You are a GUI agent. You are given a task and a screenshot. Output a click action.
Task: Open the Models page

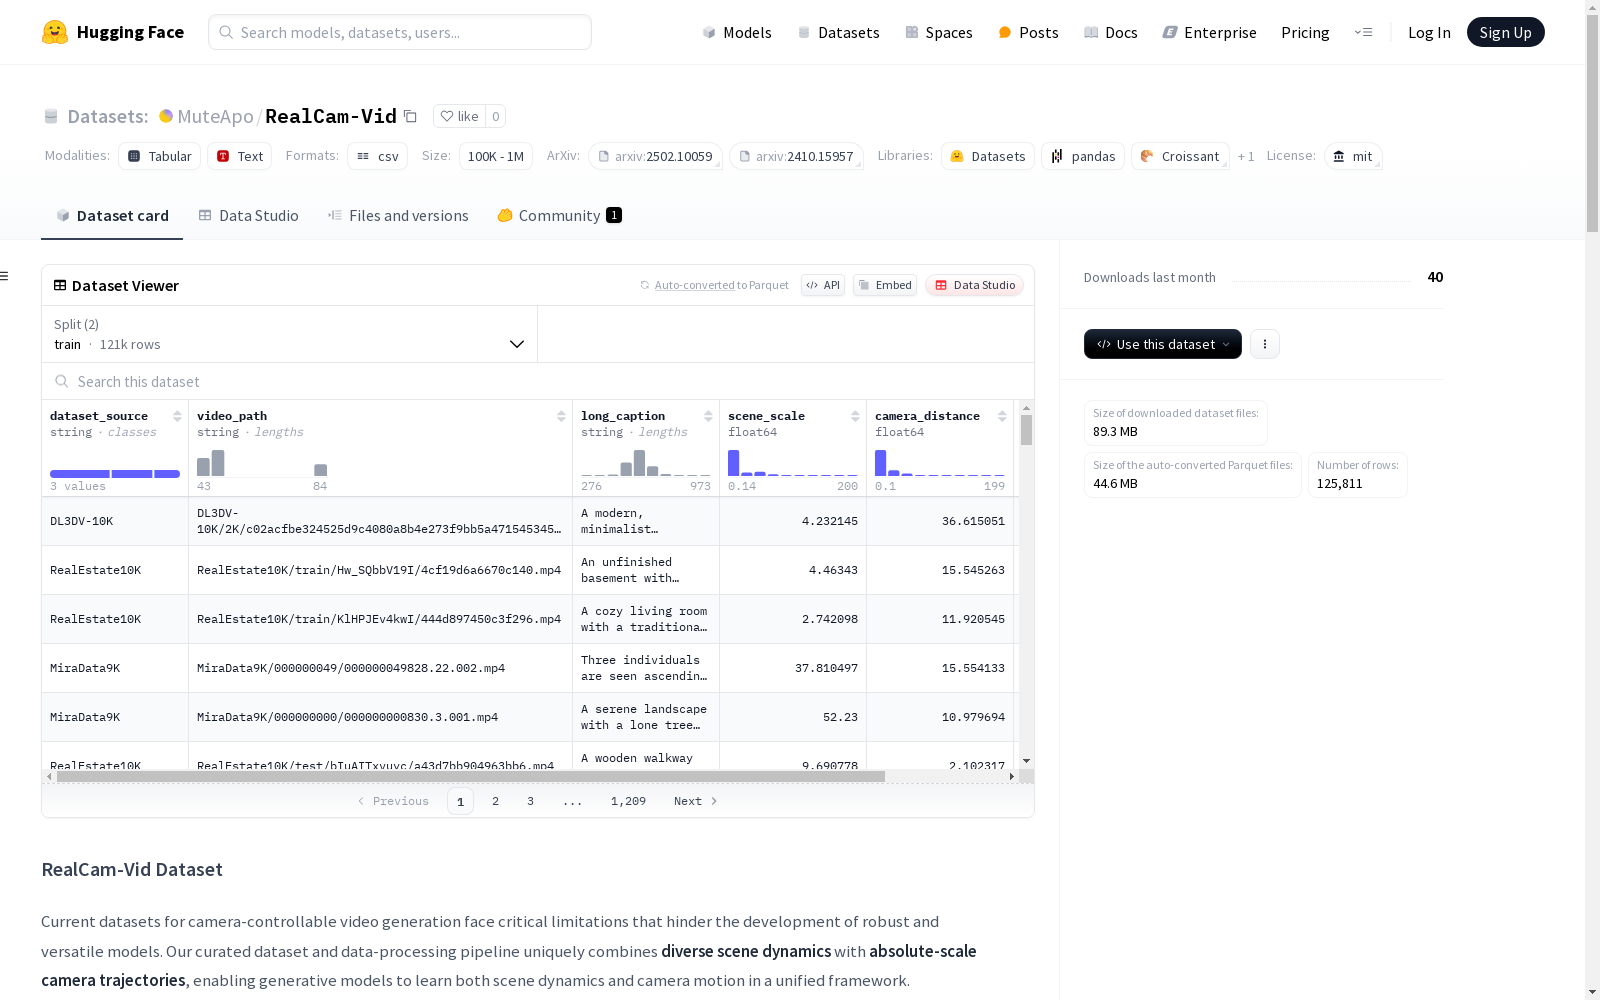pyautogui.click(x=737, y=32)
